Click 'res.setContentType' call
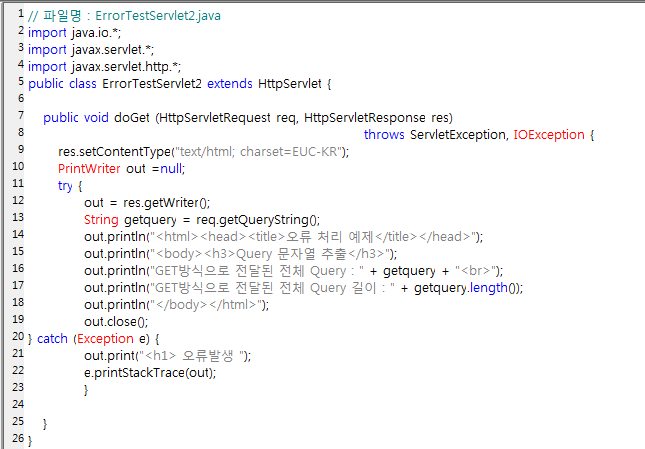645x449 pixels. (x=114, y=152)
